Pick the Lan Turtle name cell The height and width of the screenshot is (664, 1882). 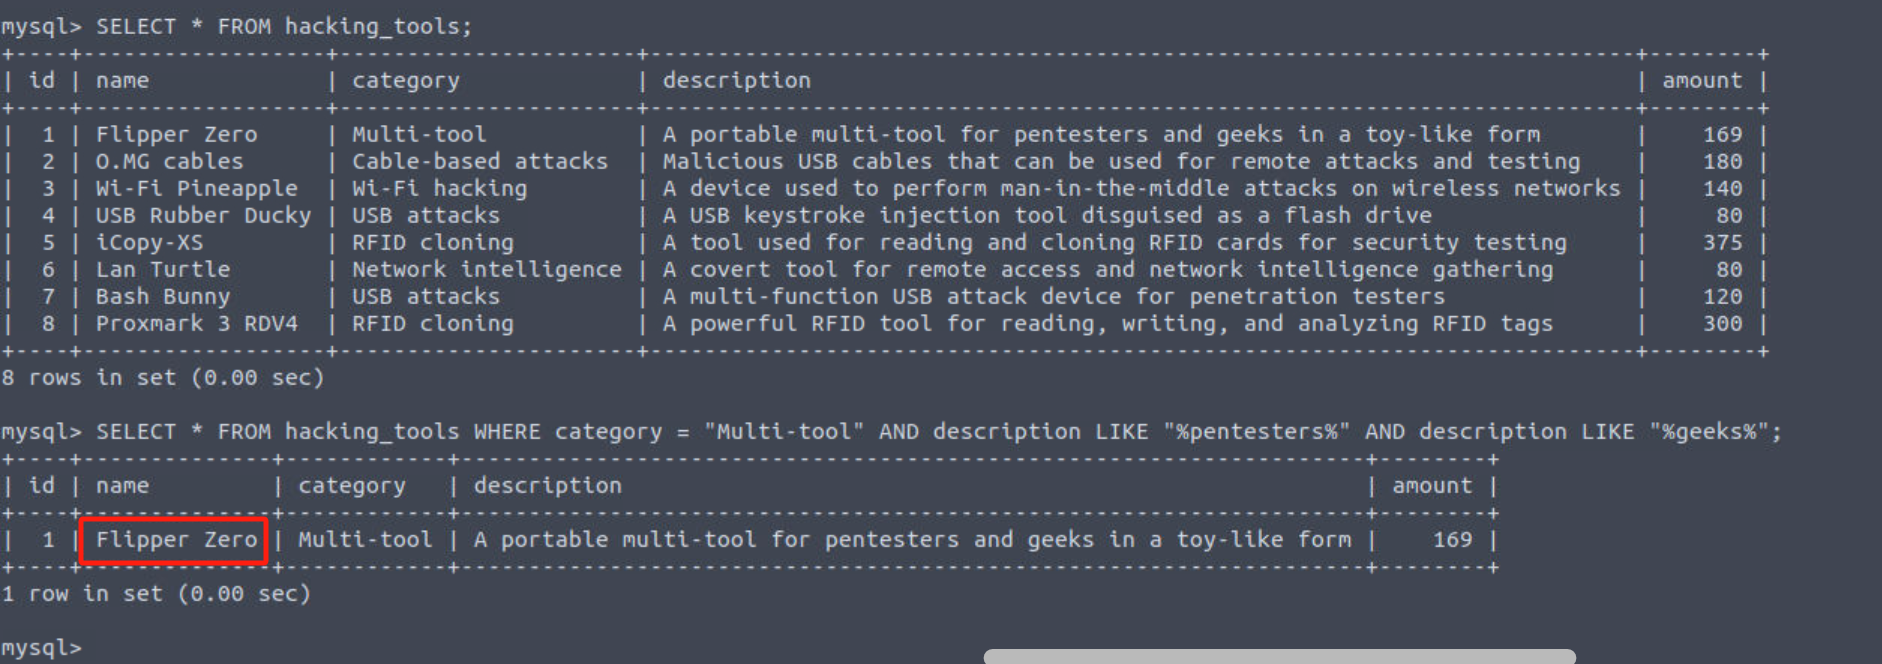click(162, 270)
